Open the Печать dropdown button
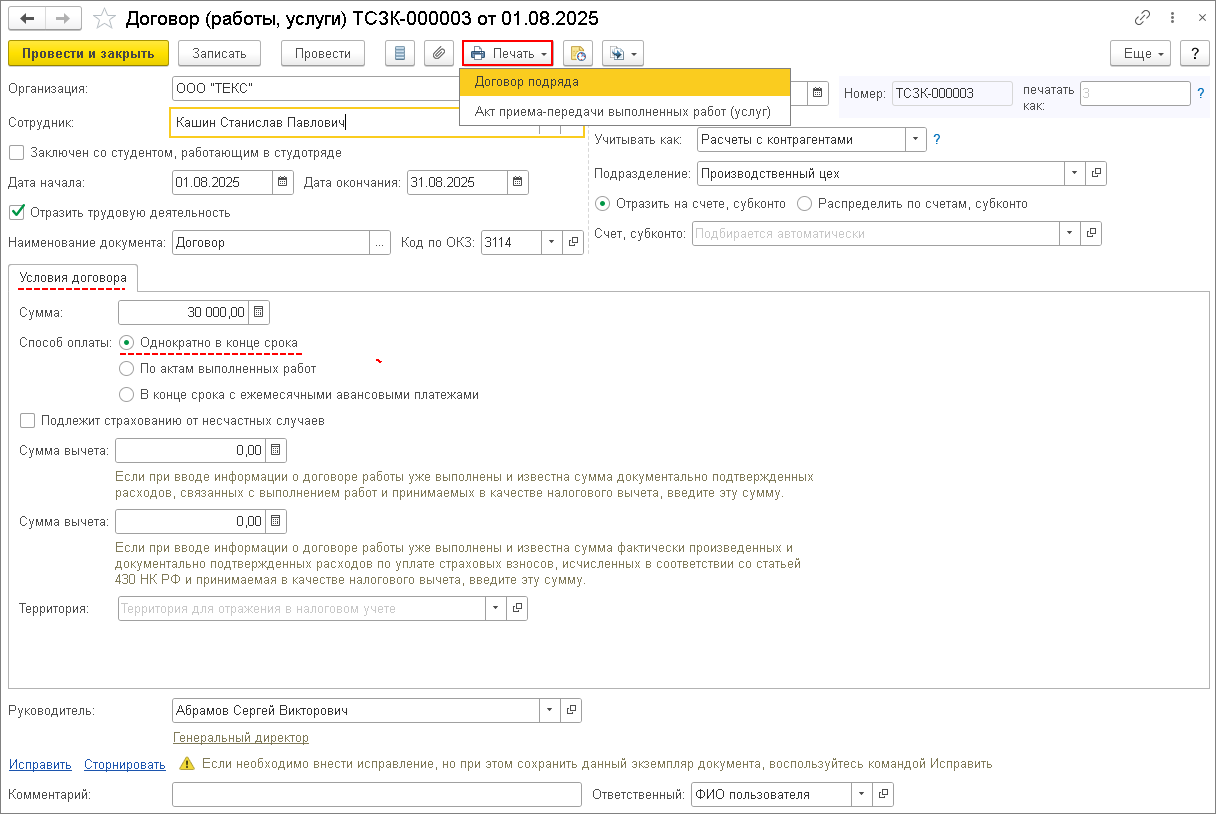 [x=508, y=53]
